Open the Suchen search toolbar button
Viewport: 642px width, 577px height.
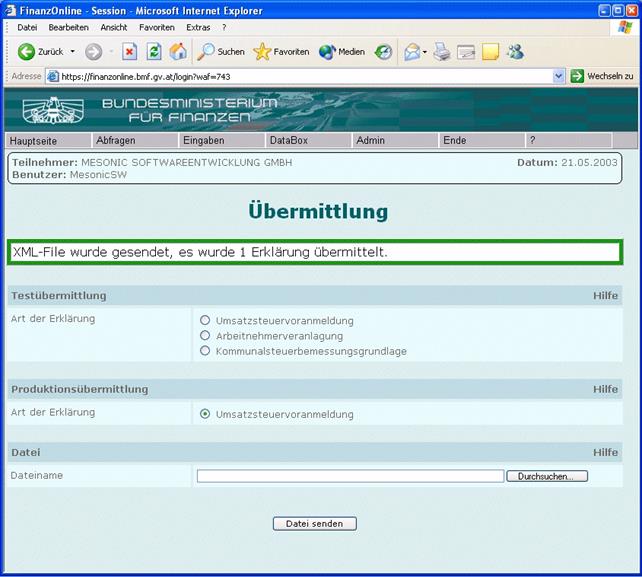tap(221, 52)
